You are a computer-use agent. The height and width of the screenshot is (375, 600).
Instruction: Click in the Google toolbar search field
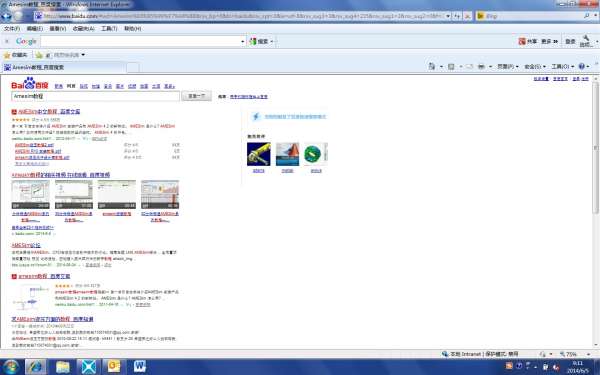(x=141, y=41)
